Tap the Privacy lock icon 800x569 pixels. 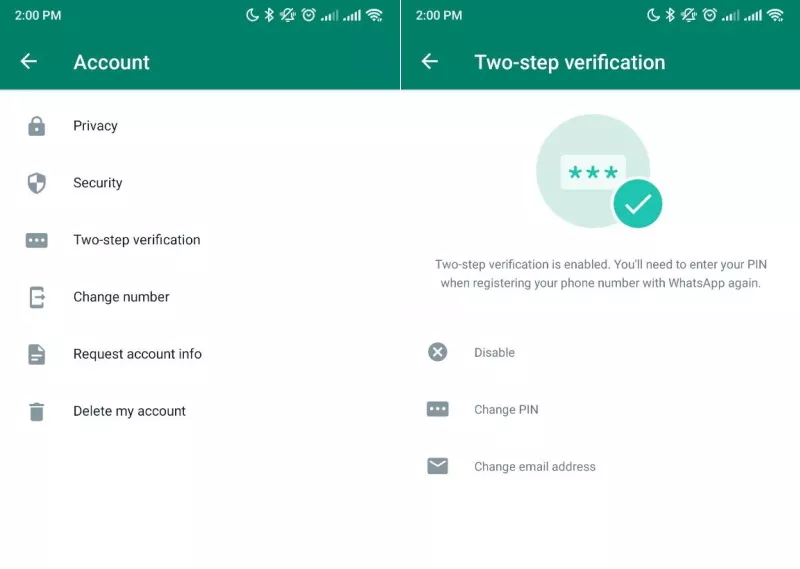37,126
